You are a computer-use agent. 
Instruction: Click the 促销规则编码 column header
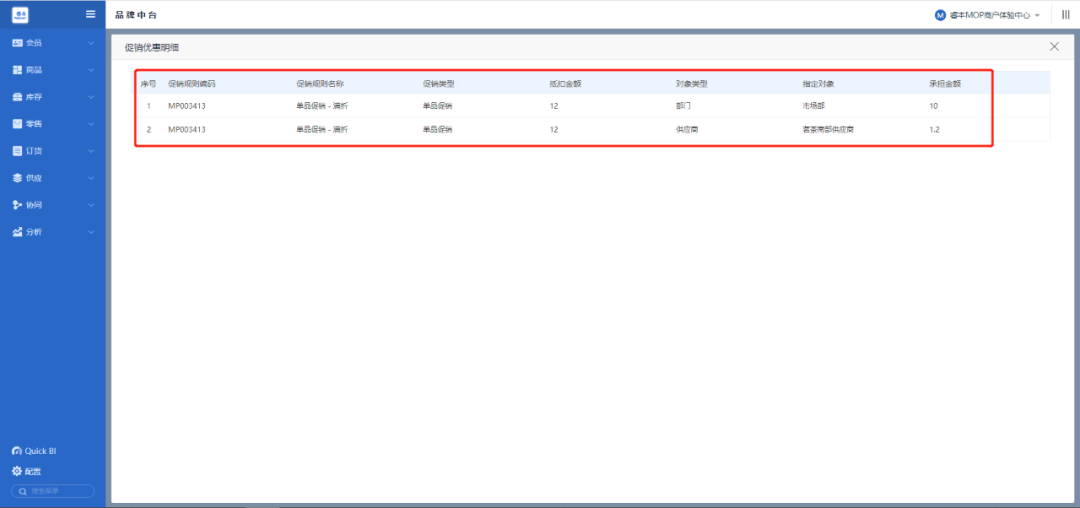coord(191,84)
